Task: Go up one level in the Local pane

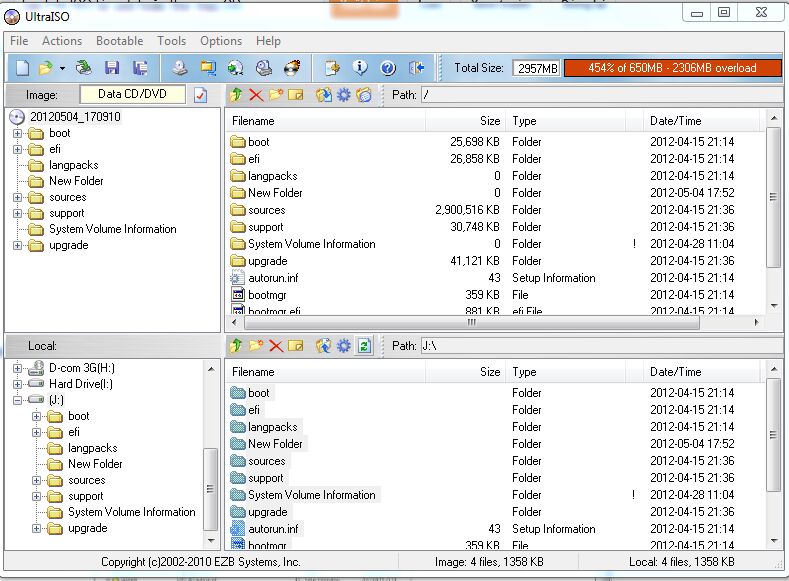Action: coord(236,346)
